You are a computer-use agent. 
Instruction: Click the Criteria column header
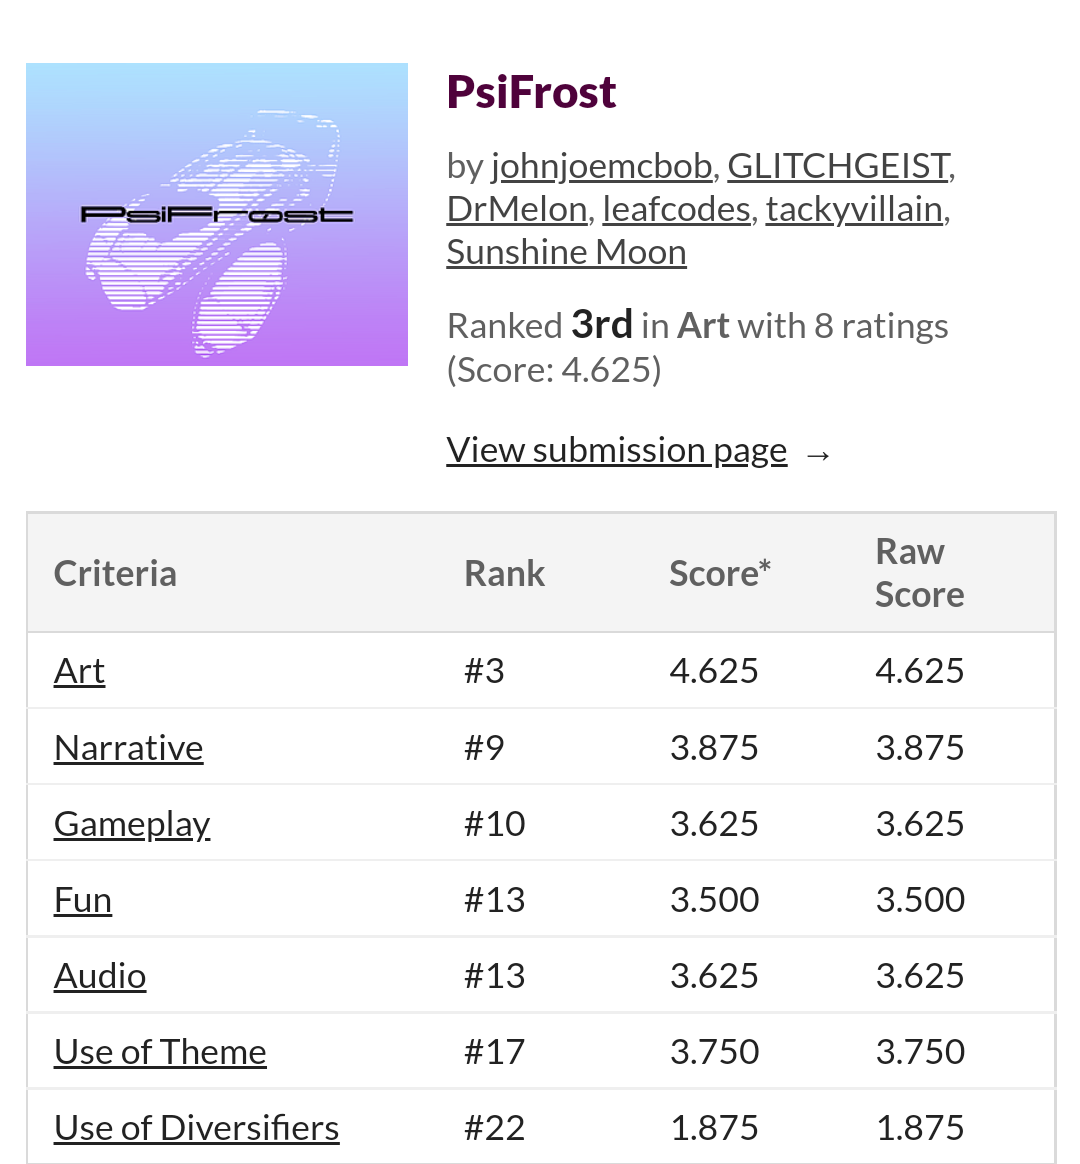pos(115,574)
